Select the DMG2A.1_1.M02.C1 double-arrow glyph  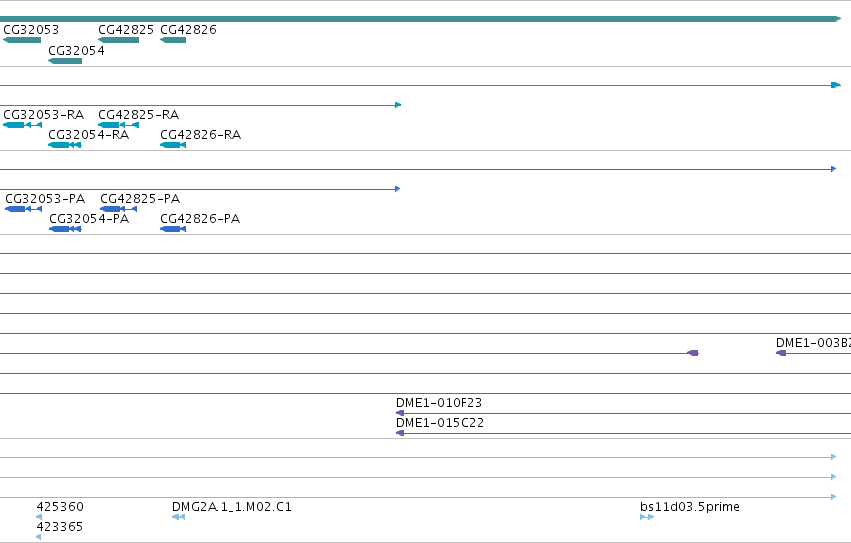click(x=179, y=517)
